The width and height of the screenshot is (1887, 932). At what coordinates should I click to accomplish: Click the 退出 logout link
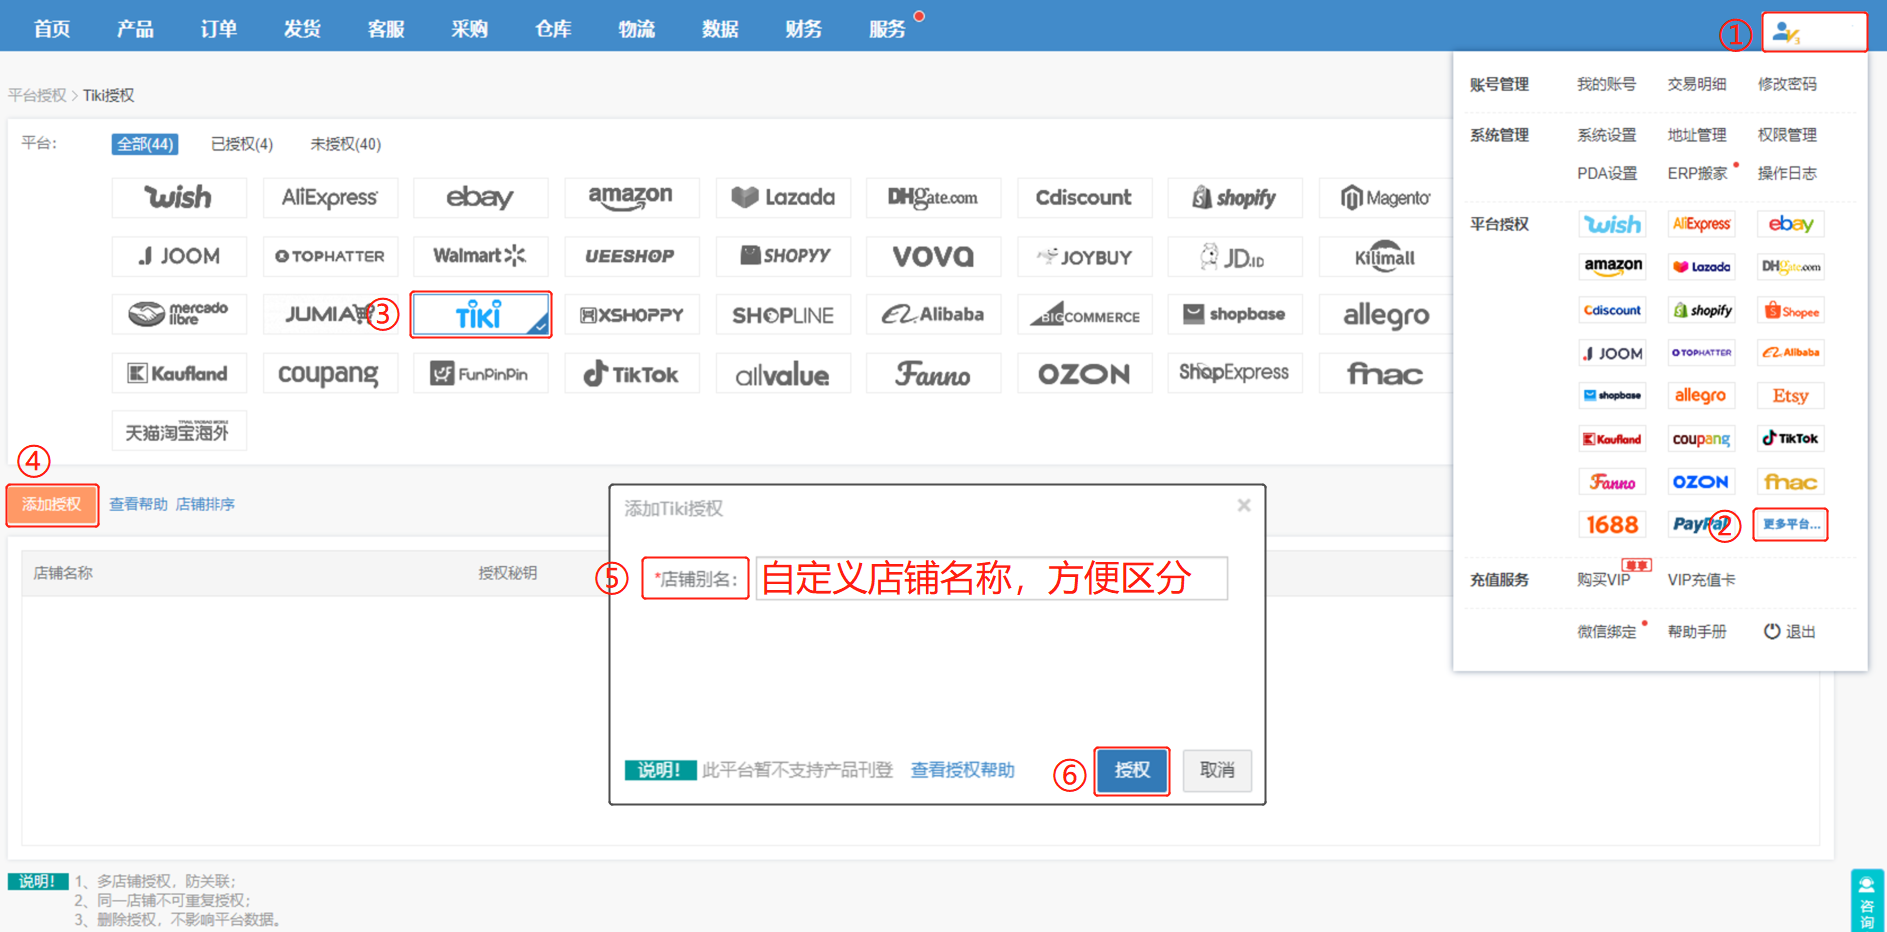point(1790,631)
